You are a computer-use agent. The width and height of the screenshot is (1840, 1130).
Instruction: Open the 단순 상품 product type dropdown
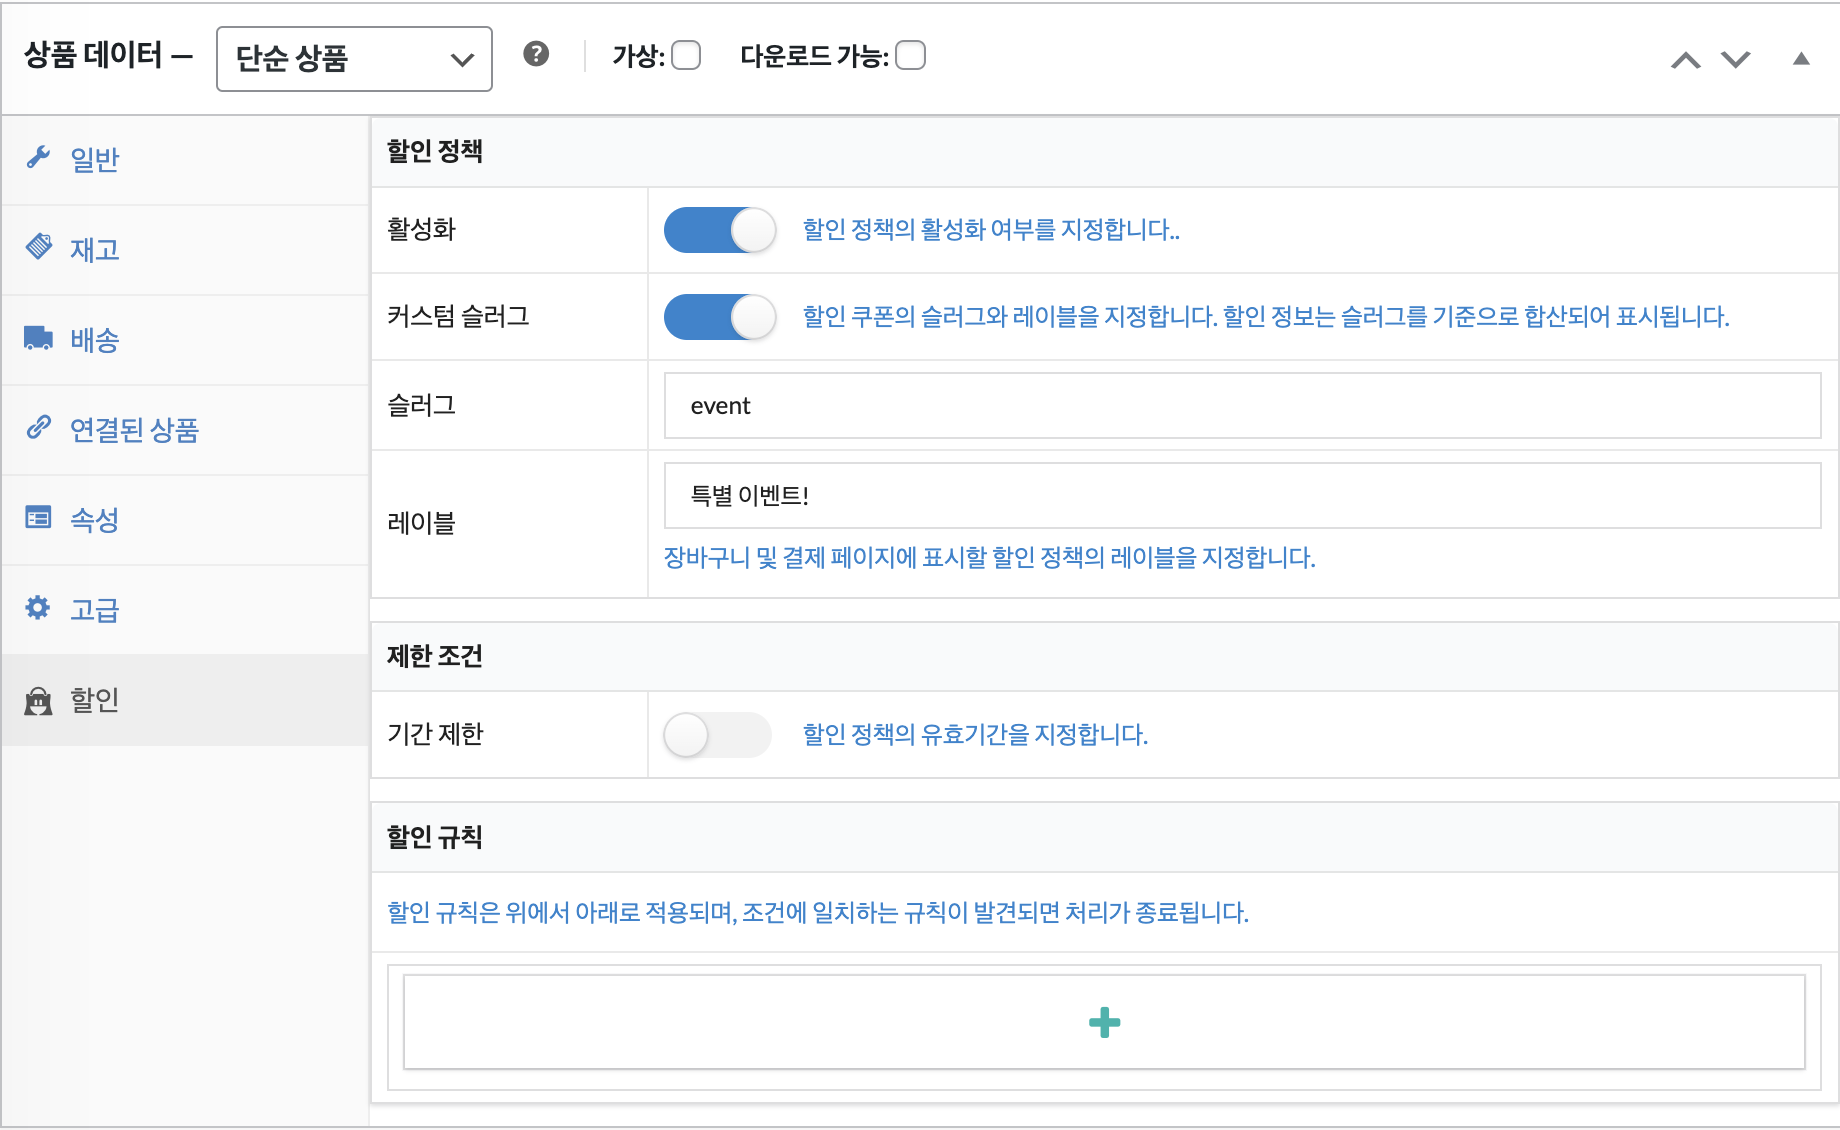pyautogui.click(x=354, y=59)
